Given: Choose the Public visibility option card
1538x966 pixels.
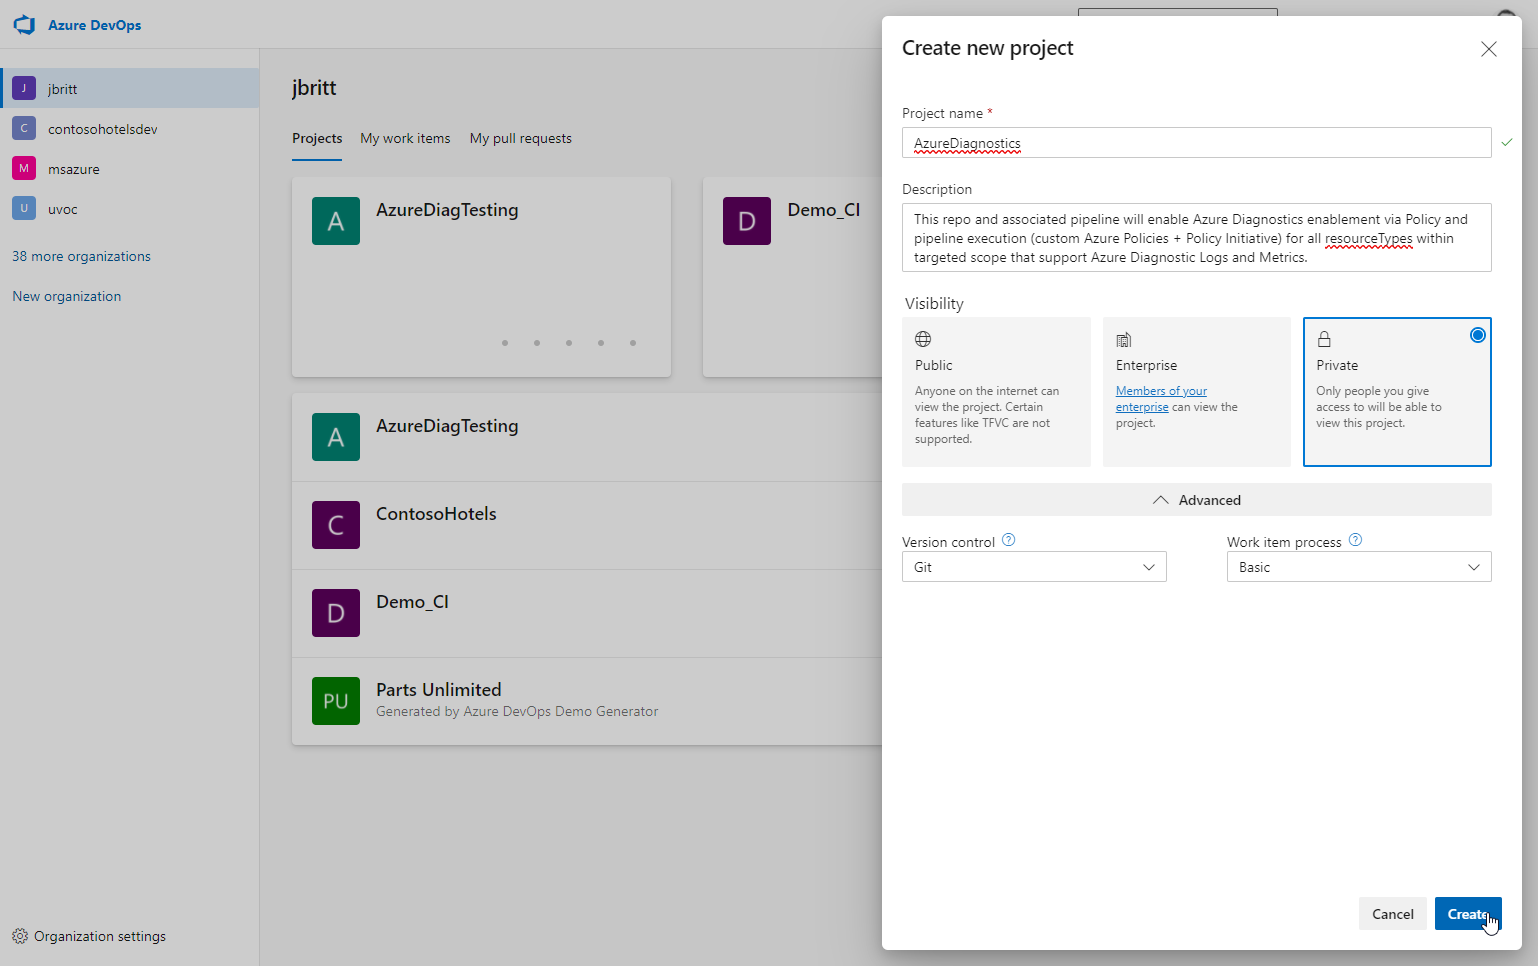Looking at the screenshot, I should coord(996,392).
